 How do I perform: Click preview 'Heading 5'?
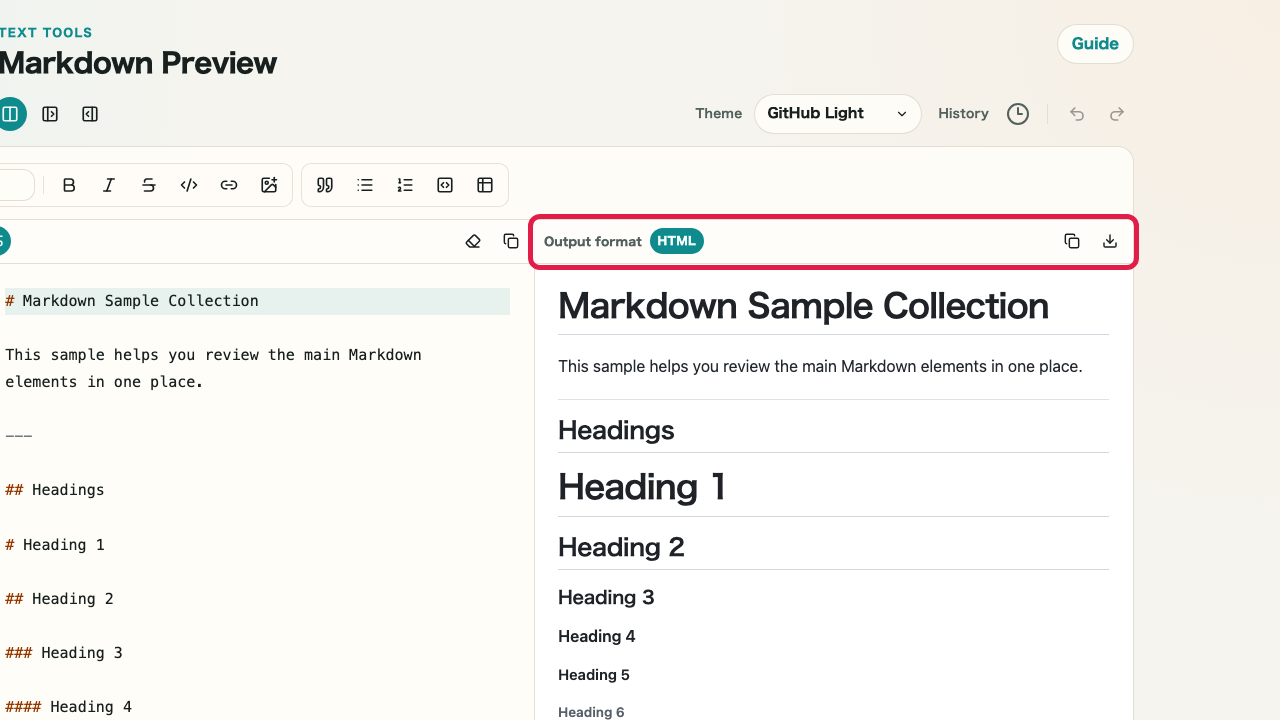point(594,675)
